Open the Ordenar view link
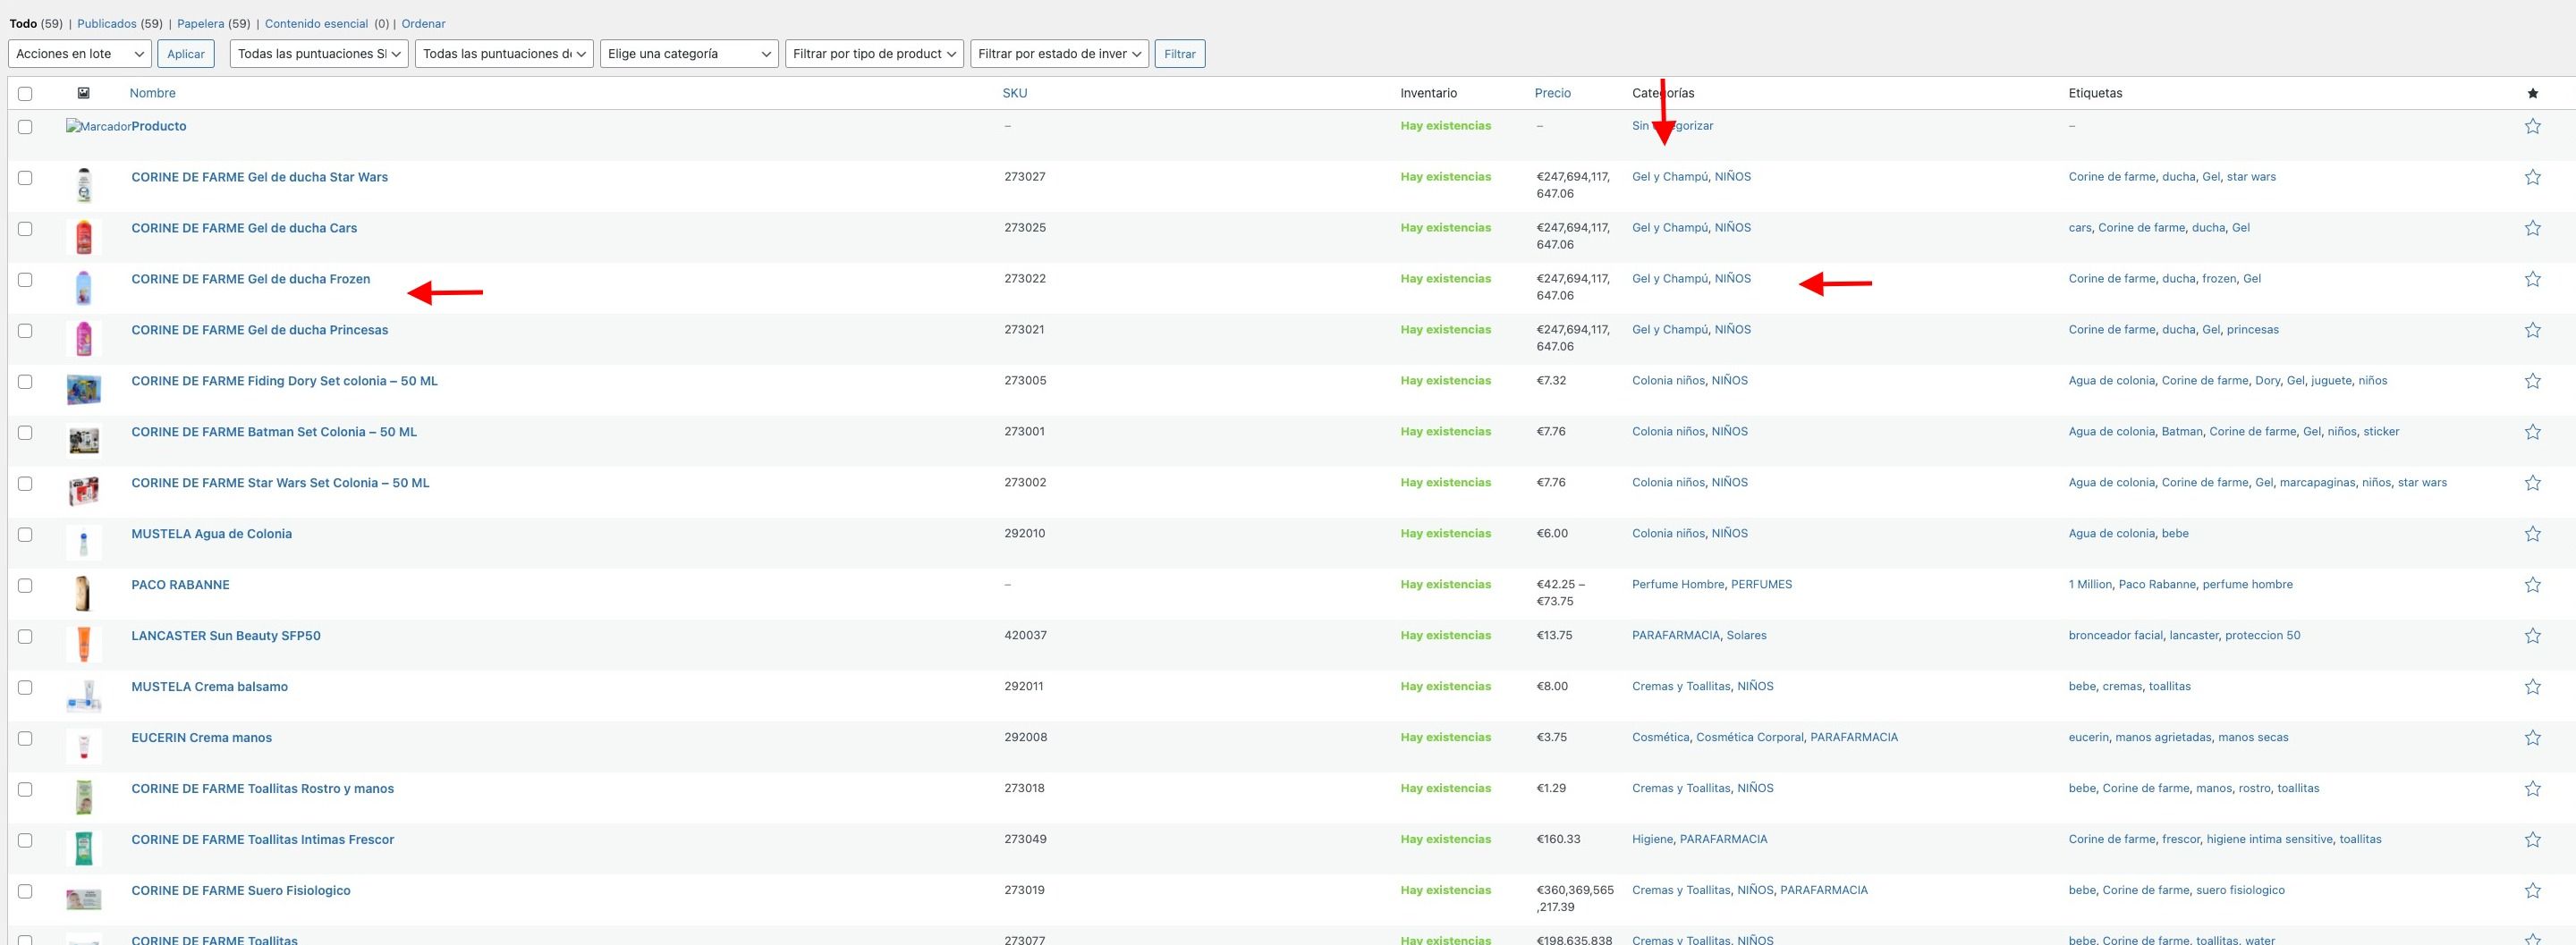The width and height of the screenshot is (2576, 945). (424, 24)
